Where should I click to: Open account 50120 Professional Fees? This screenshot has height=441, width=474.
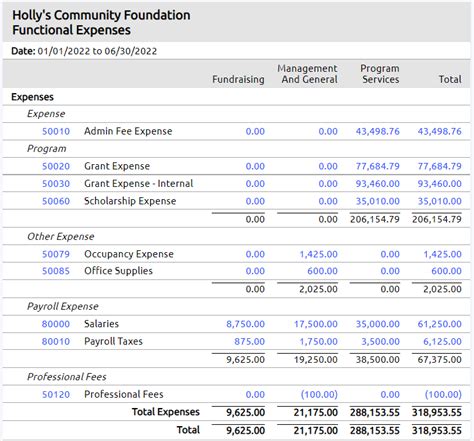pyautogui.click(x=56, y=395)
